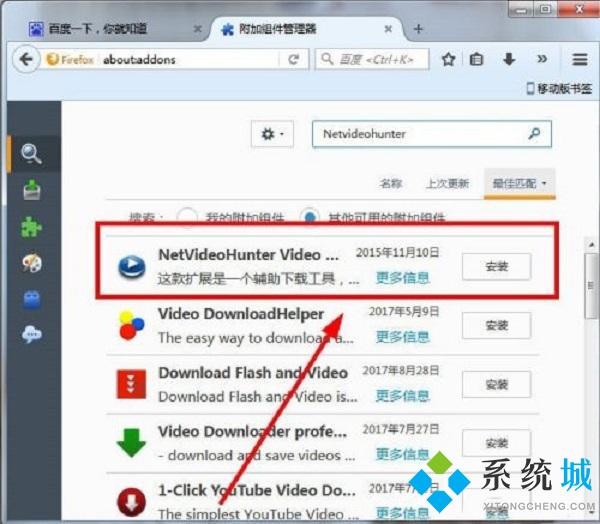This screenshot has width=600, height=524.
Task: Click the Download Flash and Video red icon
Action: point(131,384)
